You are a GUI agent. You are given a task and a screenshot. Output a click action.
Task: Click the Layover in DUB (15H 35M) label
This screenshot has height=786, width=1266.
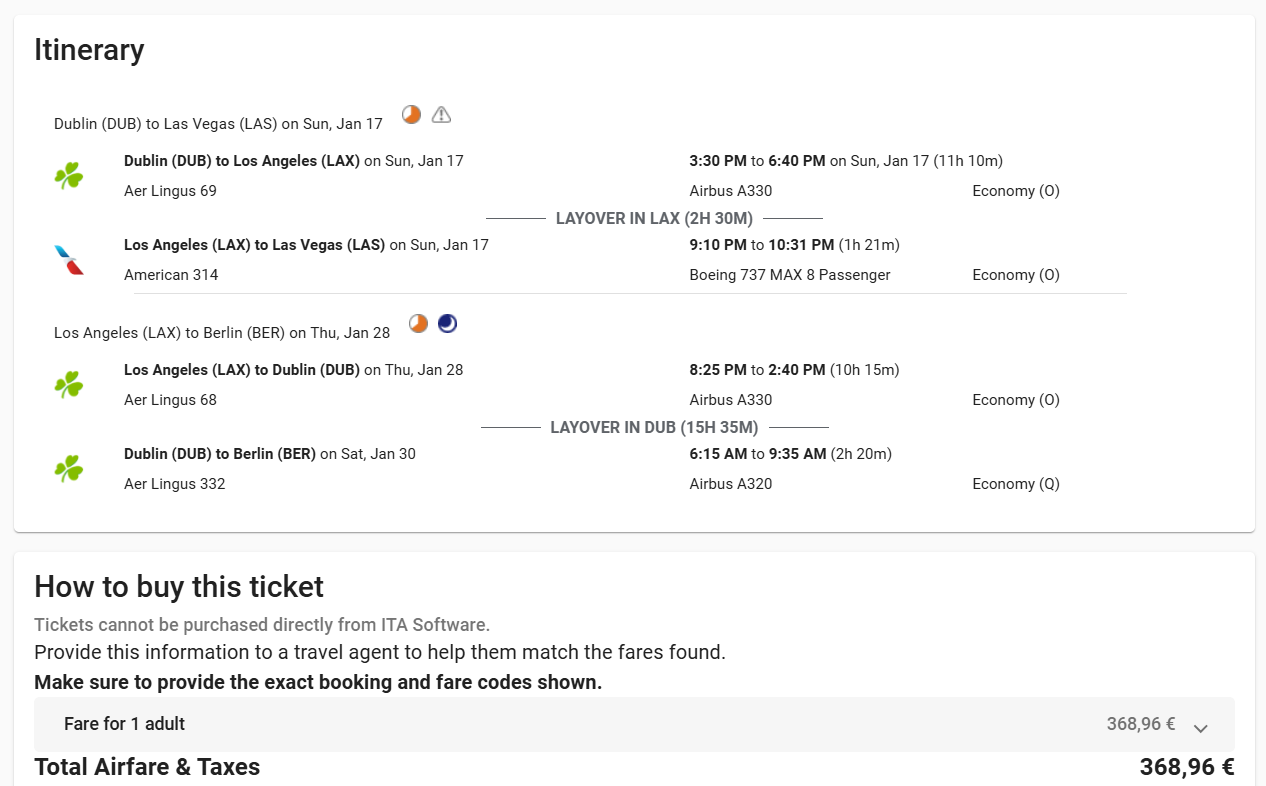pos(654,427)
